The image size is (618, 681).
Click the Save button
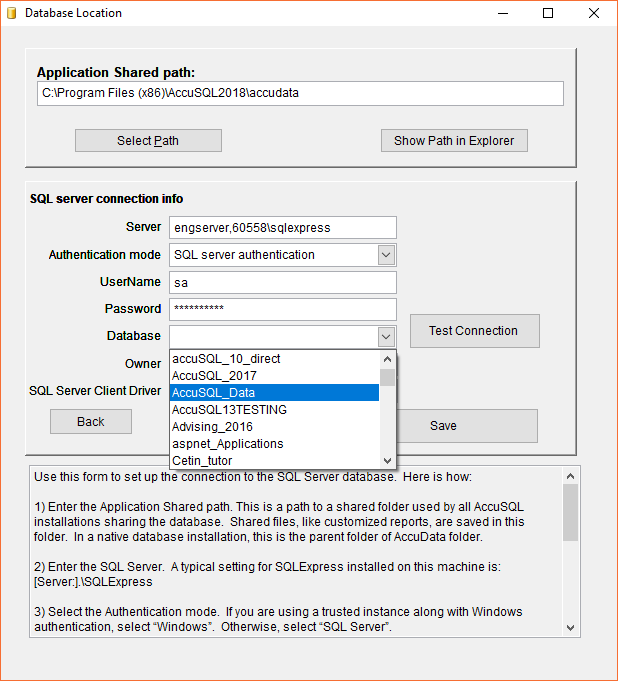tap(467, 426)
